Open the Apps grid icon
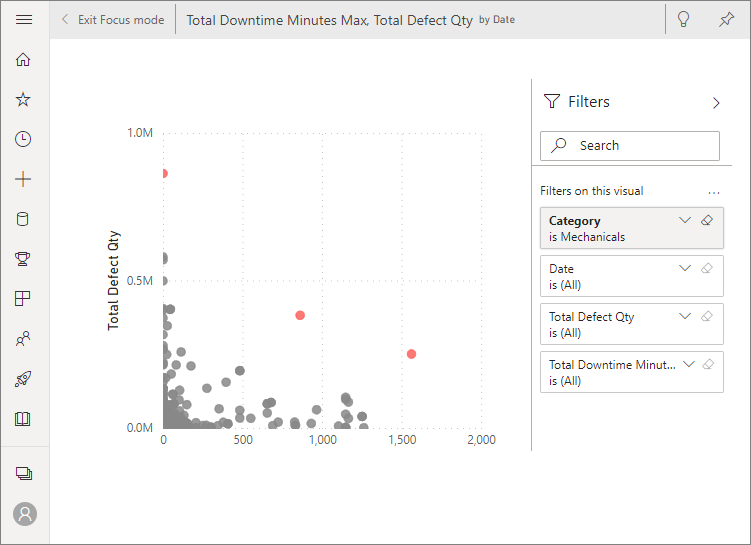Viewport: 751px width, 545px height. pyautogui.click(x=24, y=299)
